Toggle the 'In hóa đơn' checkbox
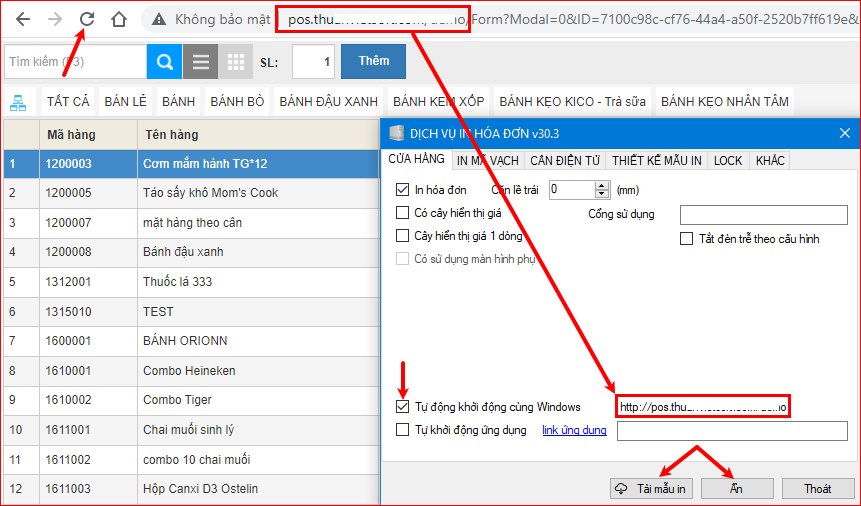Screen dimensions: 861x506 pyautogui.click(x=403, y=189)
